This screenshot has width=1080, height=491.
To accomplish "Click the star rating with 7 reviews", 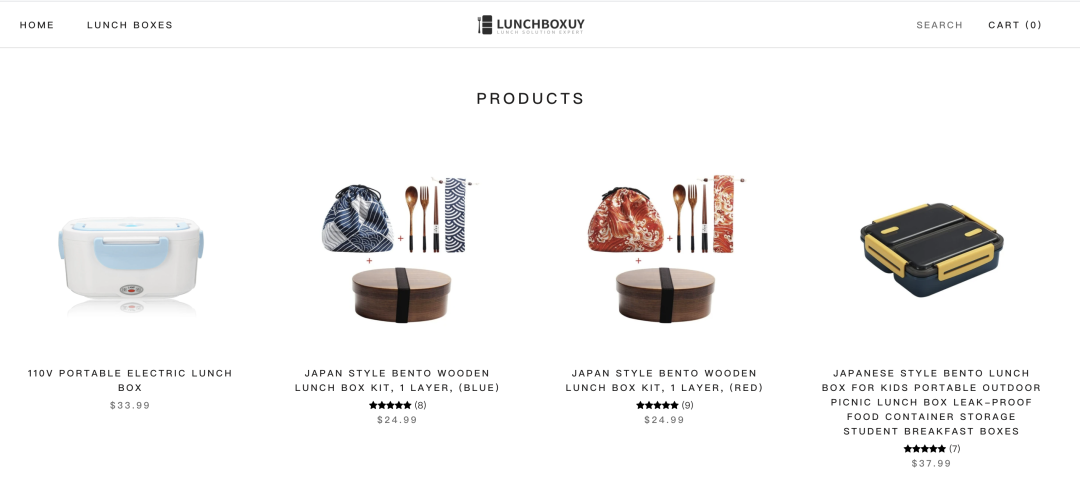I will pos(931,448).
